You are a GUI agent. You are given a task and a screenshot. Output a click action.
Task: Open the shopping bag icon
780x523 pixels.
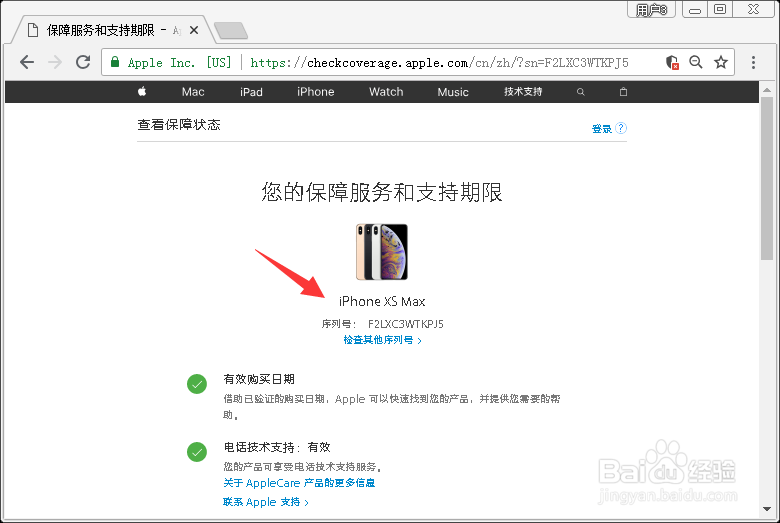[623, 92]
